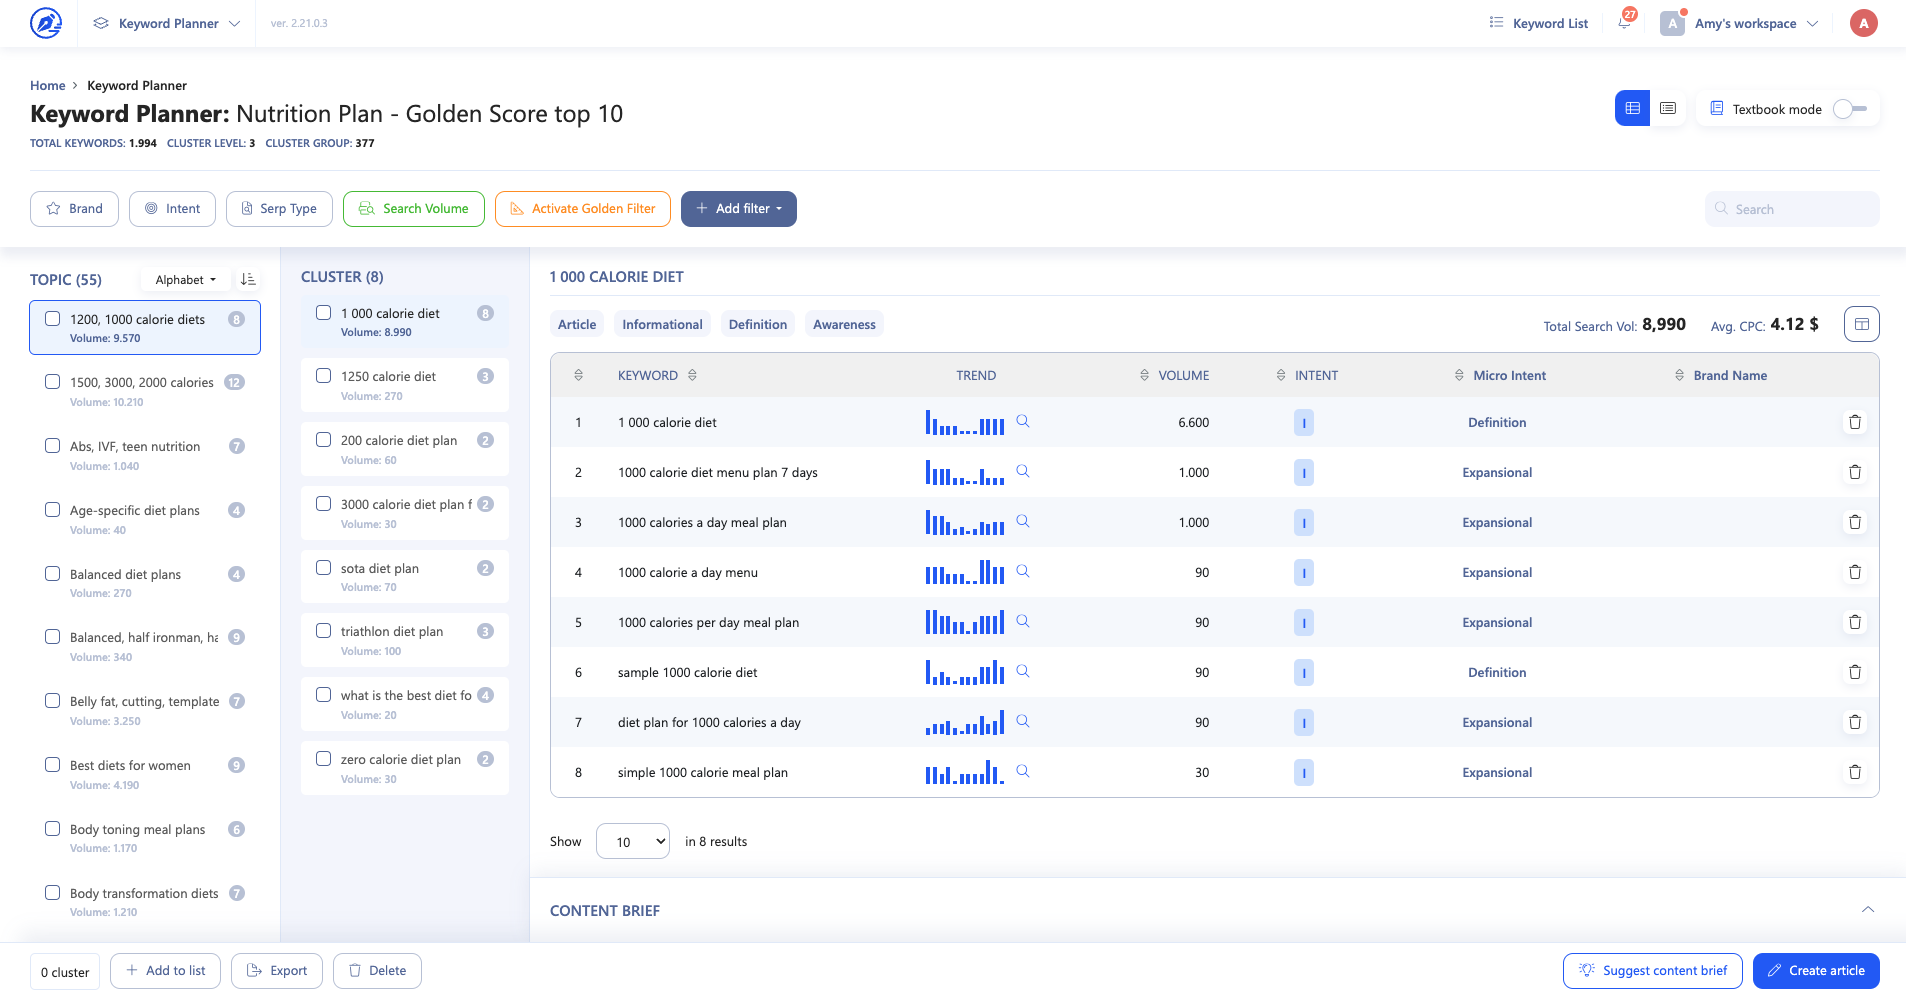Activate the Golden Filter

582,208
